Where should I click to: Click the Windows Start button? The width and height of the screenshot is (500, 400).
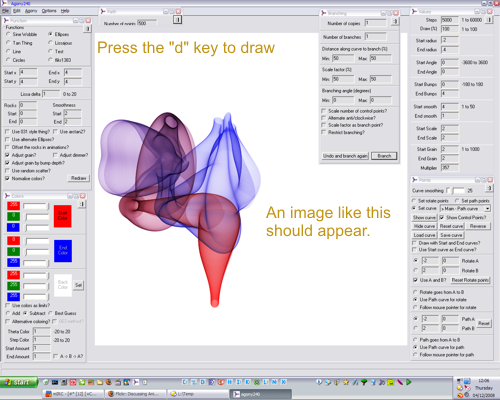19,382
